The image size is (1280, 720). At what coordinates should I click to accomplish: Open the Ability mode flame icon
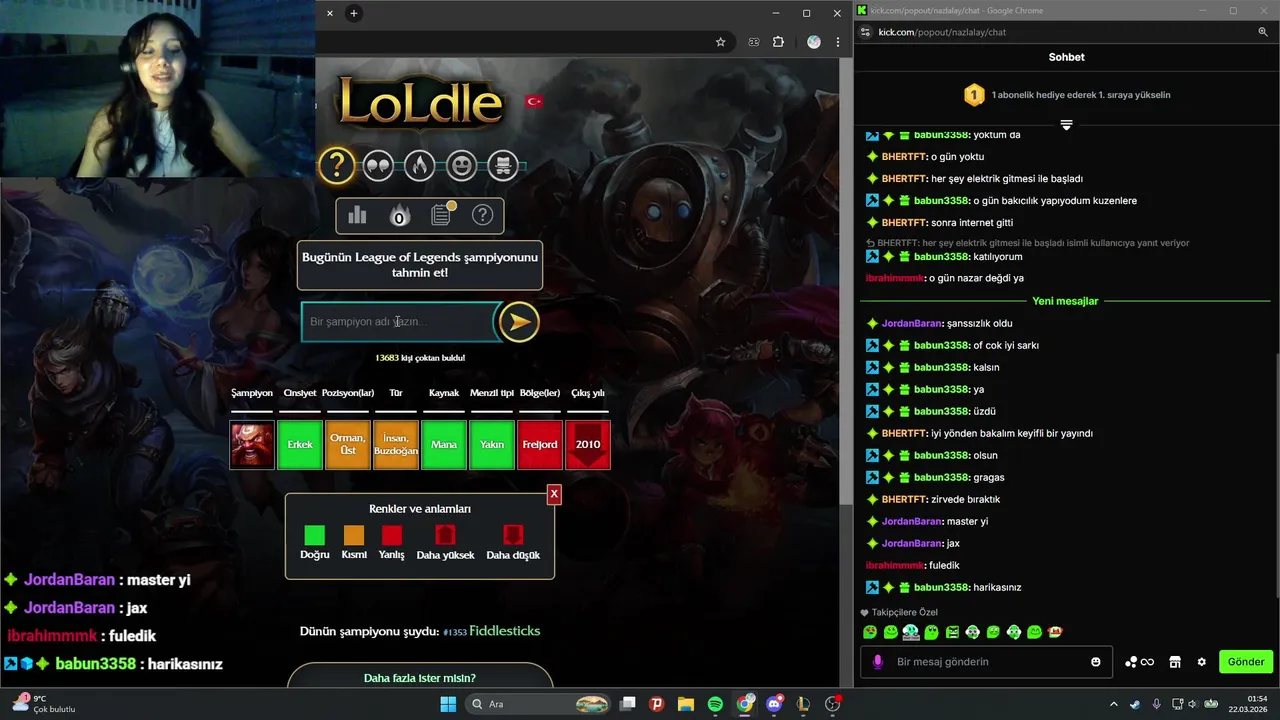420,165
